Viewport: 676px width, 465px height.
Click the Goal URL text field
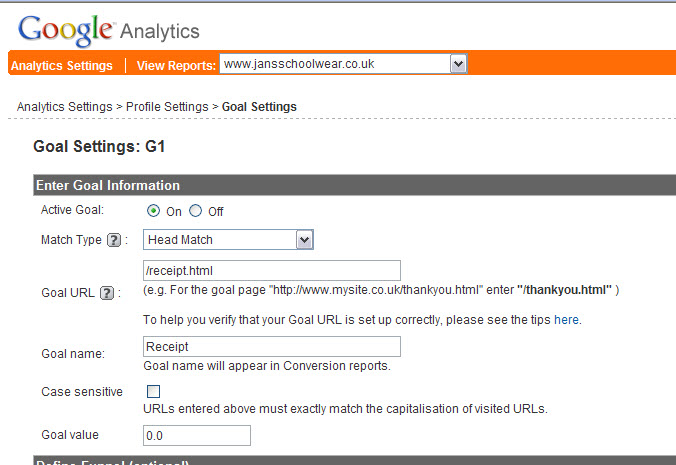[x=272, y=270]
